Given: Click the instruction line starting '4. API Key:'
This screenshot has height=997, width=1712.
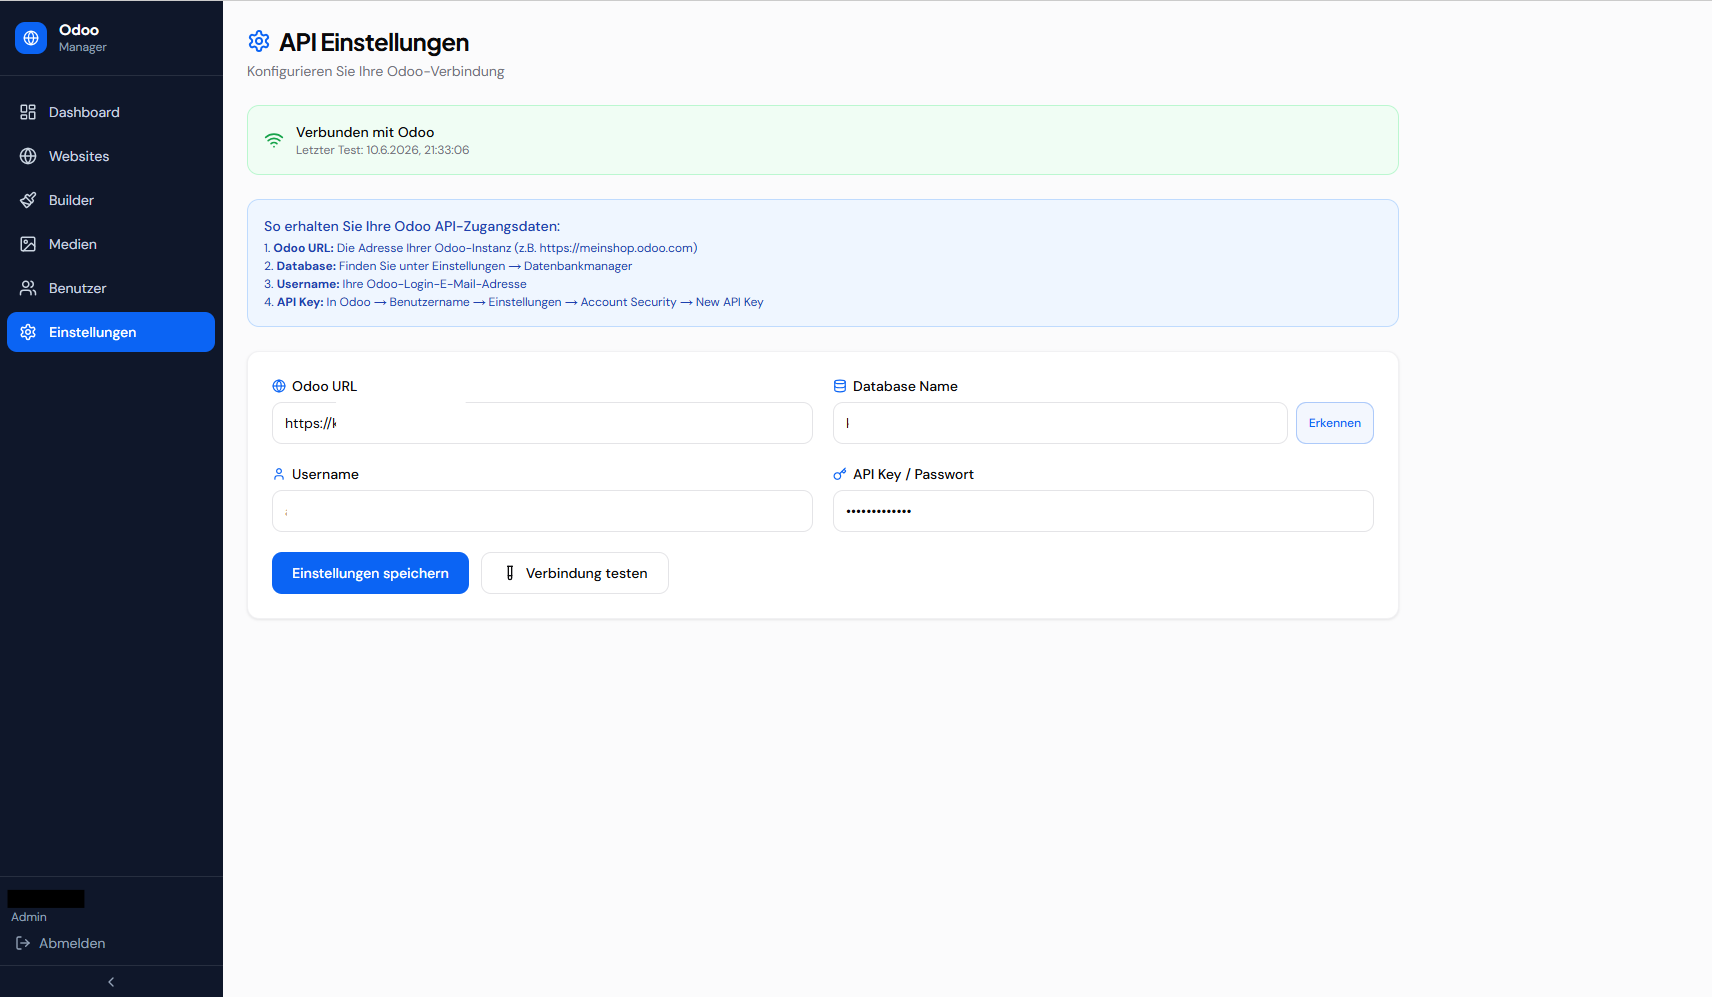Looking at the screenshot, I should tap(514, 302).
